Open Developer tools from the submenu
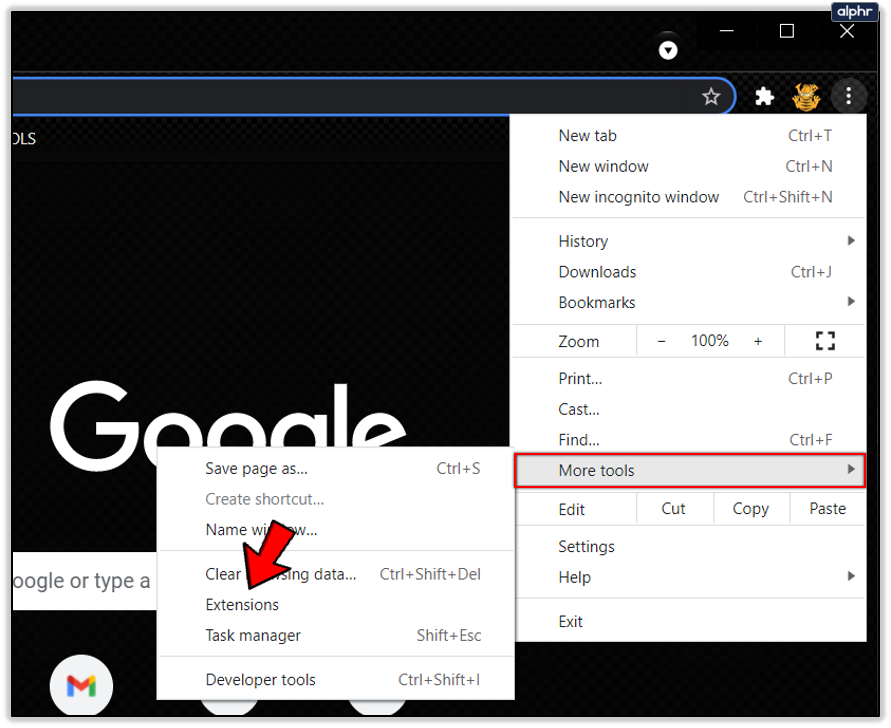 336,680
